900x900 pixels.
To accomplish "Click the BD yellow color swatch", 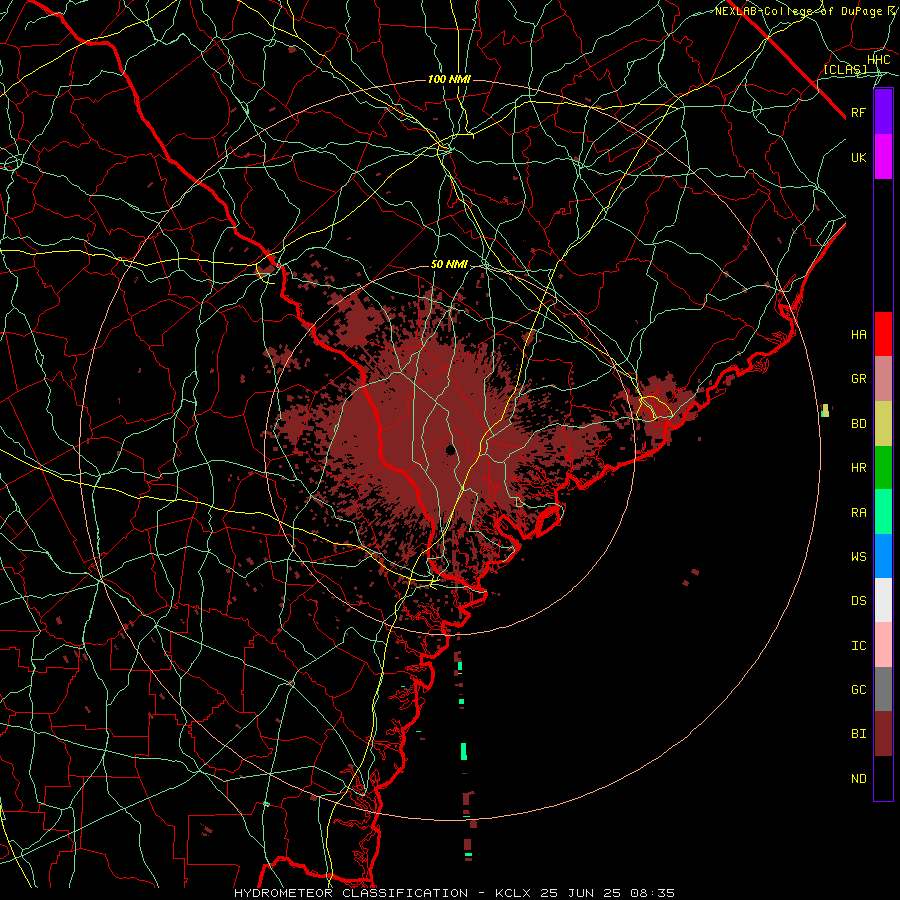I will coord(883,423).
